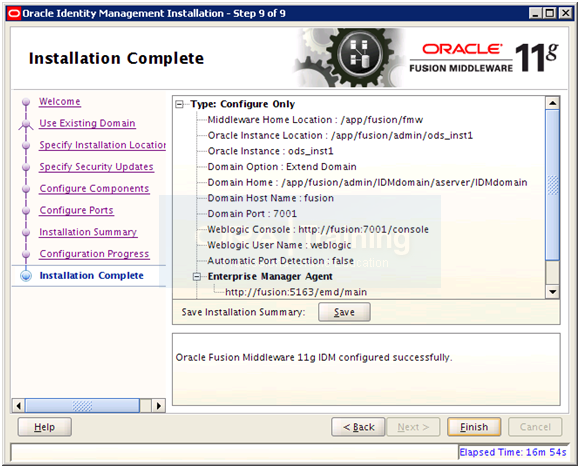Go to Use Existing Domain step

[87, 123]
